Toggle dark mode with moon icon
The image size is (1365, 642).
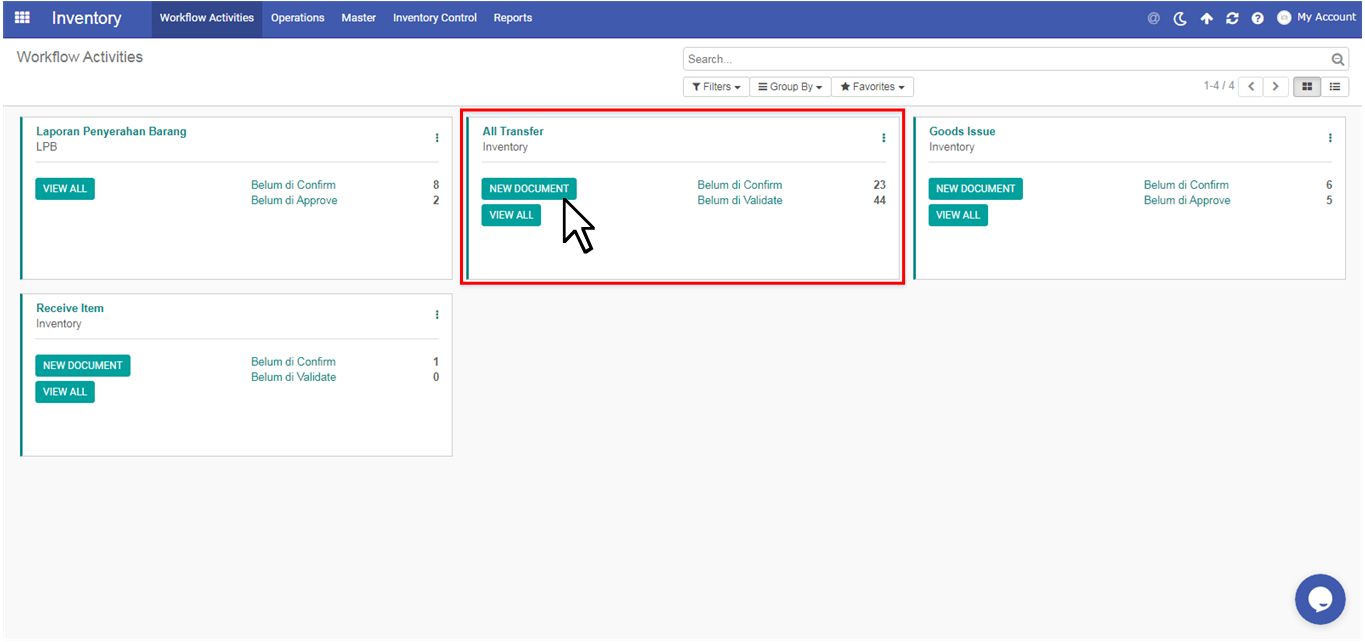point(1180,18)
